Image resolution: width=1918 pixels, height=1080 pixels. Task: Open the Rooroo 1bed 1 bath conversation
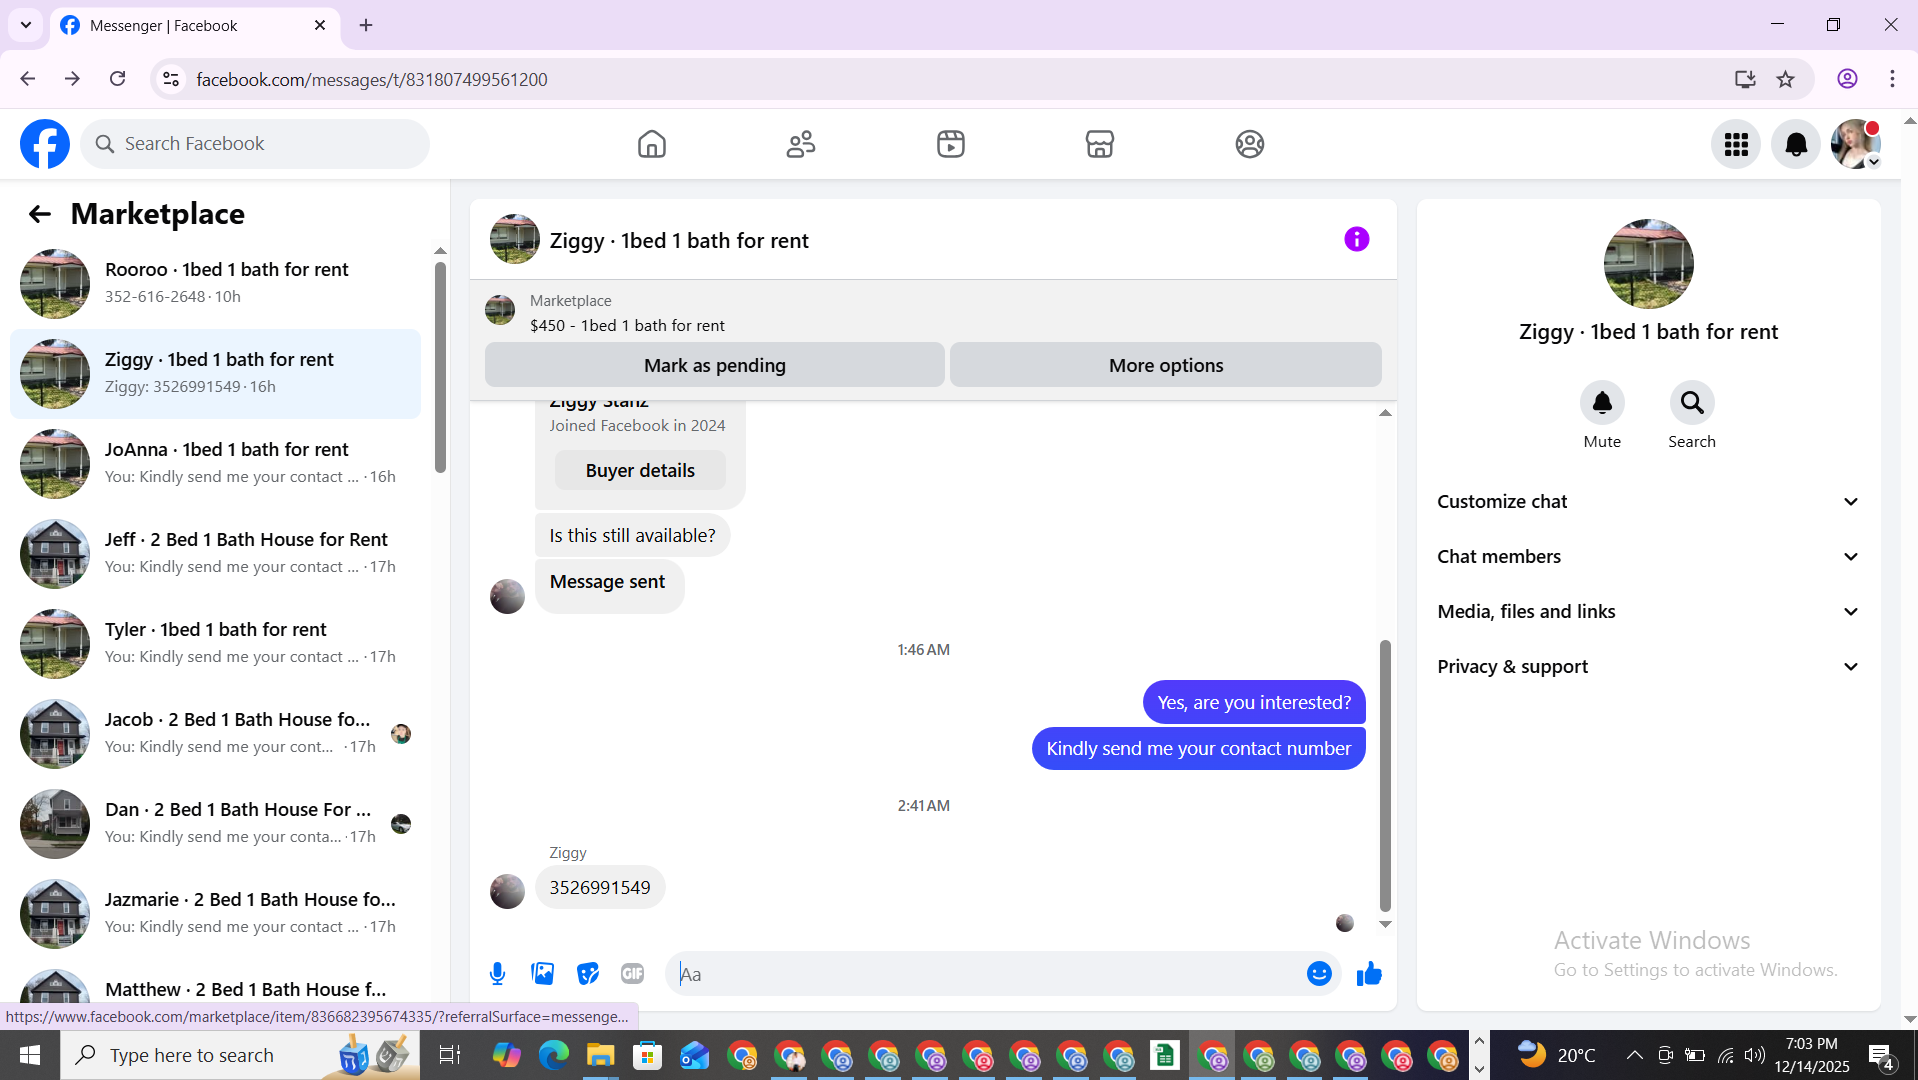click(x=215, y=284)
